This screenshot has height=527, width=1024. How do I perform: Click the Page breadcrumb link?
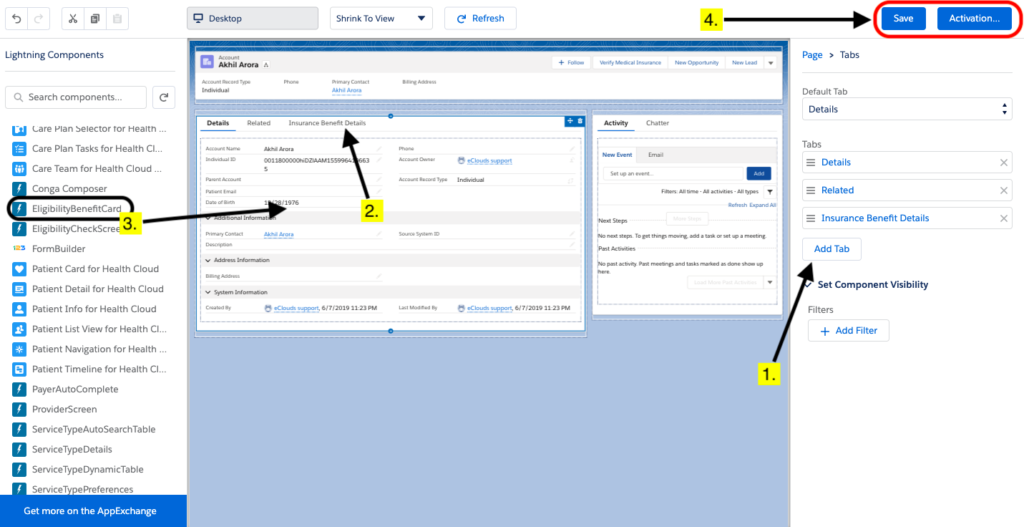[812, 55]
